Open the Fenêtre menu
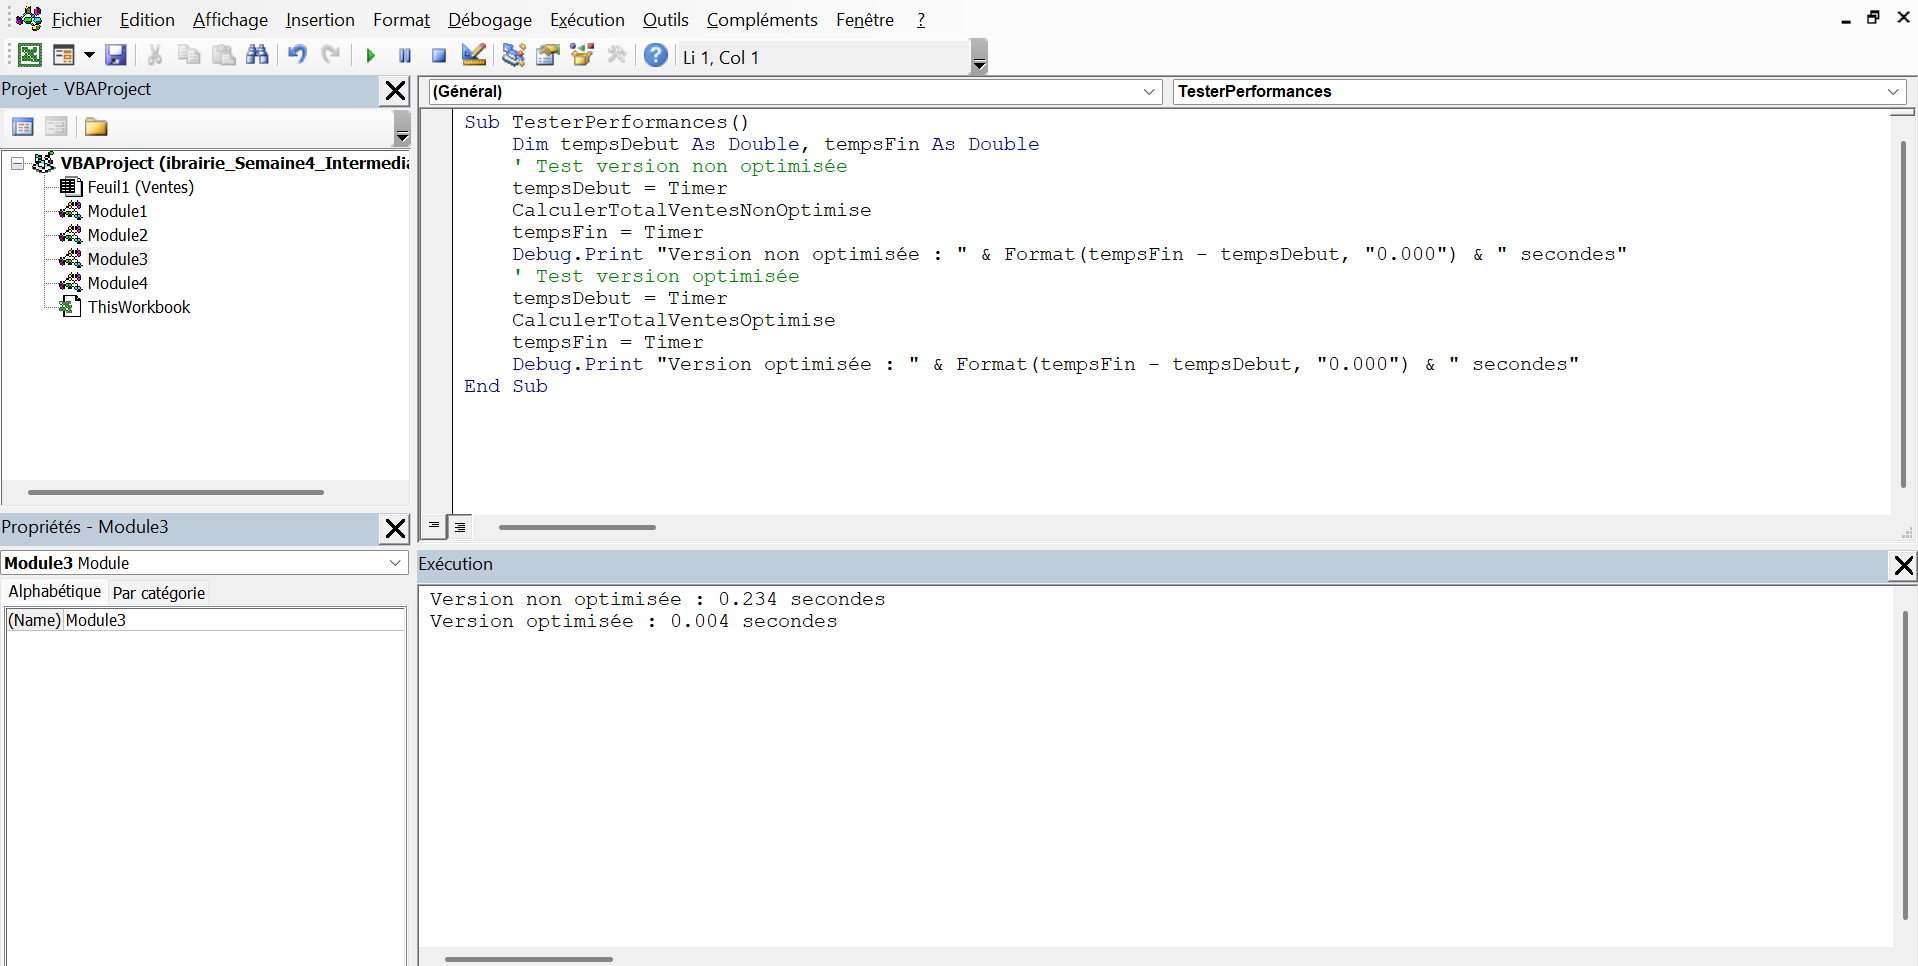The height and width of the screenshot is (966, 1918). [865, 20]
